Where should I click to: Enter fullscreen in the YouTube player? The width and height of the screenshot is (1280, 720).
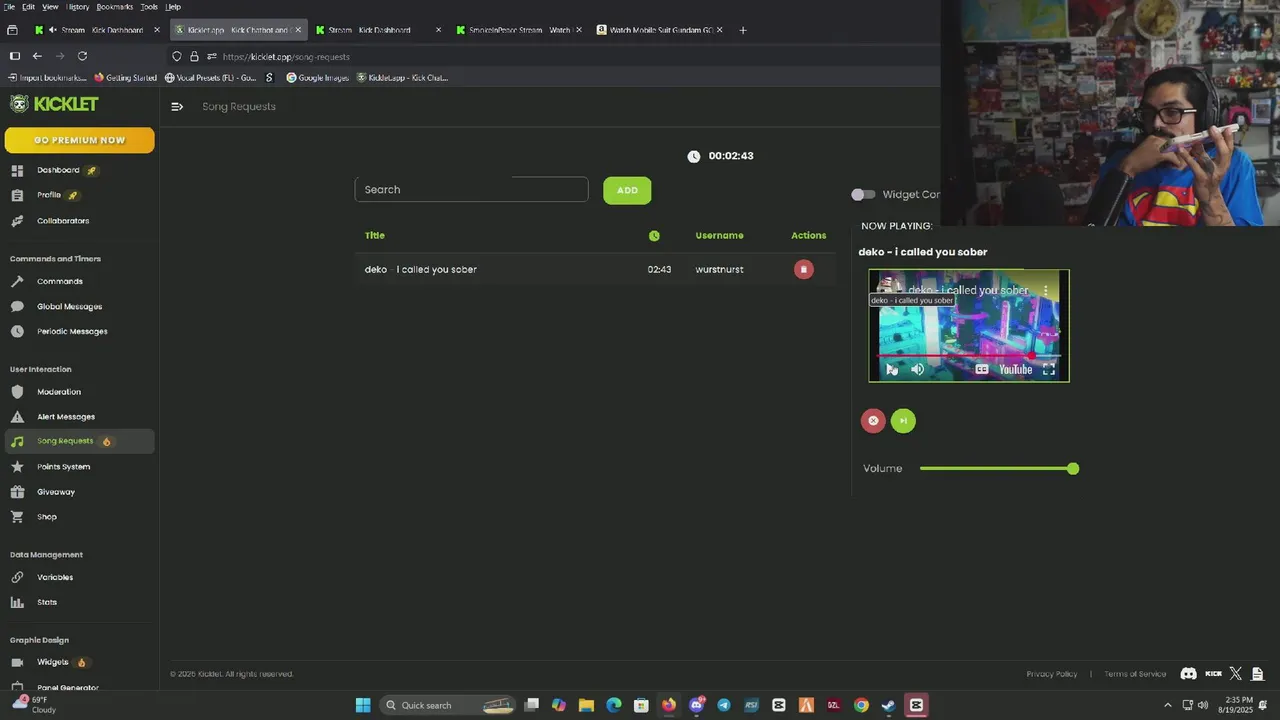click(1048, 369)
